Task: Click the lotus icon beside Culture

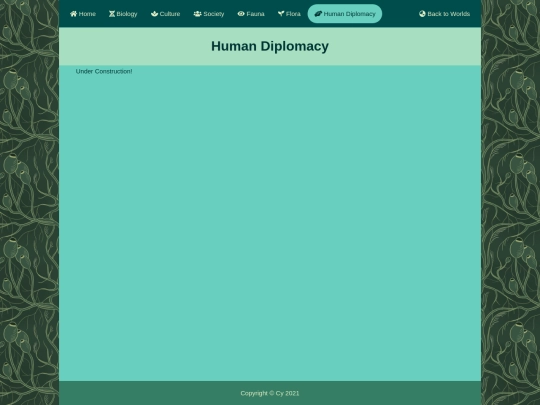Action: pyautogui.click(x=154, y=14)
